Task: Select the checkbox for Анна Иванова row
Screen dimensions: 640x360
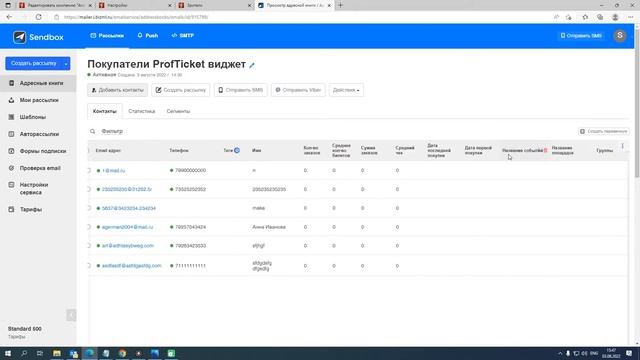Action: (x=89, y=227)
